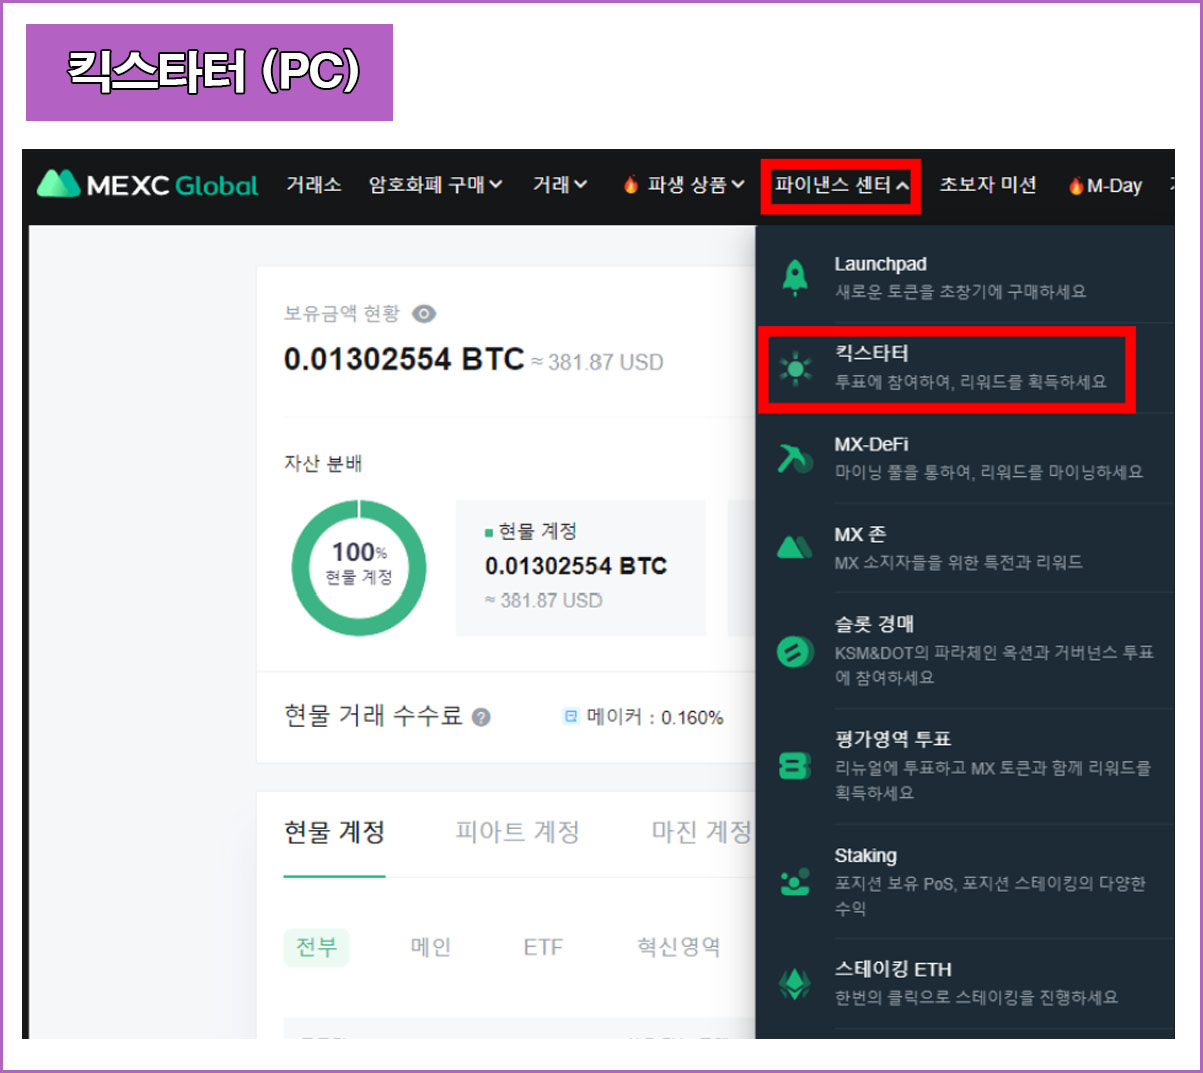This screenshot has width=1203, height=1073.
Task: Click the Staking people icon
Action: point(795,882)
